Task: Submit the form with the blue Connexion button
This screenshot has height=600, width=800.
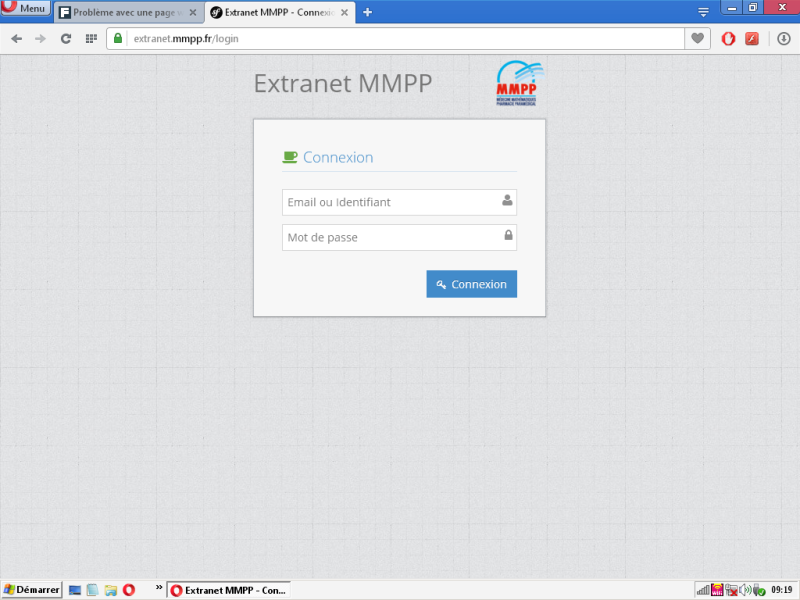Action: [471, 284]
